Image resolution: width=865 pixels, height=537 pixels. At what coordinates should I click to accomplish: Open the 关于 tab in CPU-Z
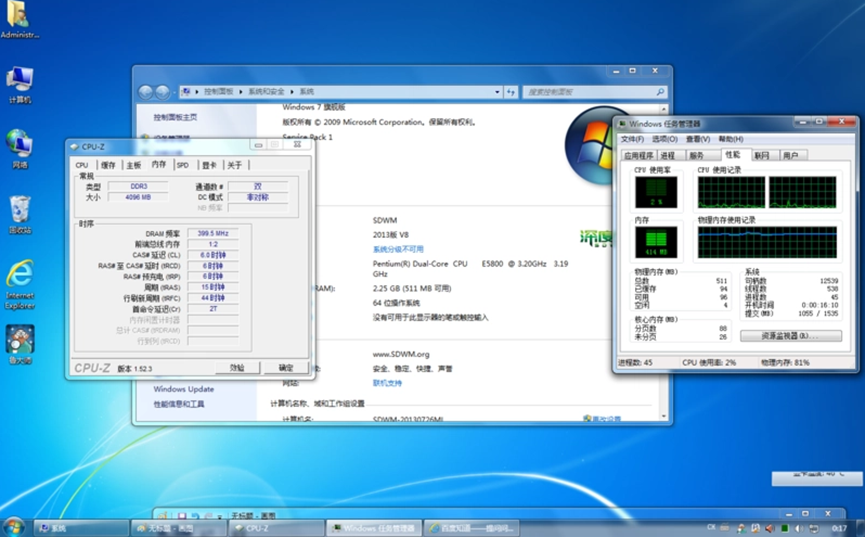(234, 165)
